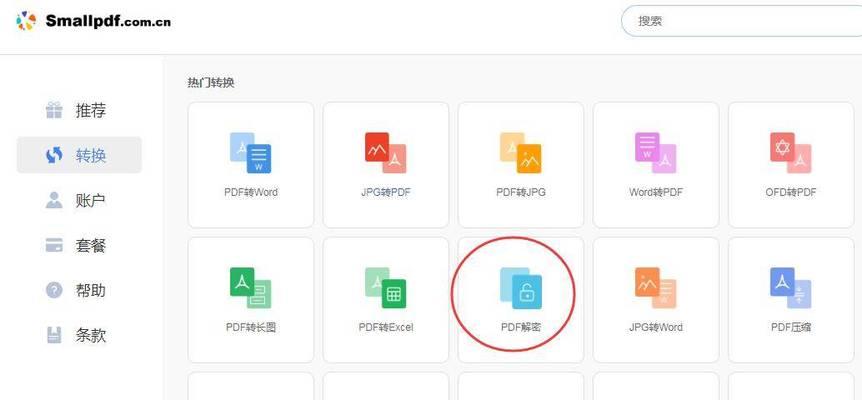The width and height of the screenshot is (862, 400).
Task: Click the convert arrows icon beside 转换
Action: 54,155
